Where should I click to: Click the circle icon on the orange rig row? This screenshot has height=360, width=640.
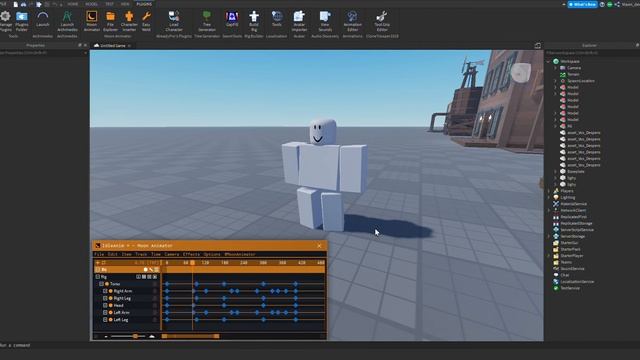pos(145,269)
